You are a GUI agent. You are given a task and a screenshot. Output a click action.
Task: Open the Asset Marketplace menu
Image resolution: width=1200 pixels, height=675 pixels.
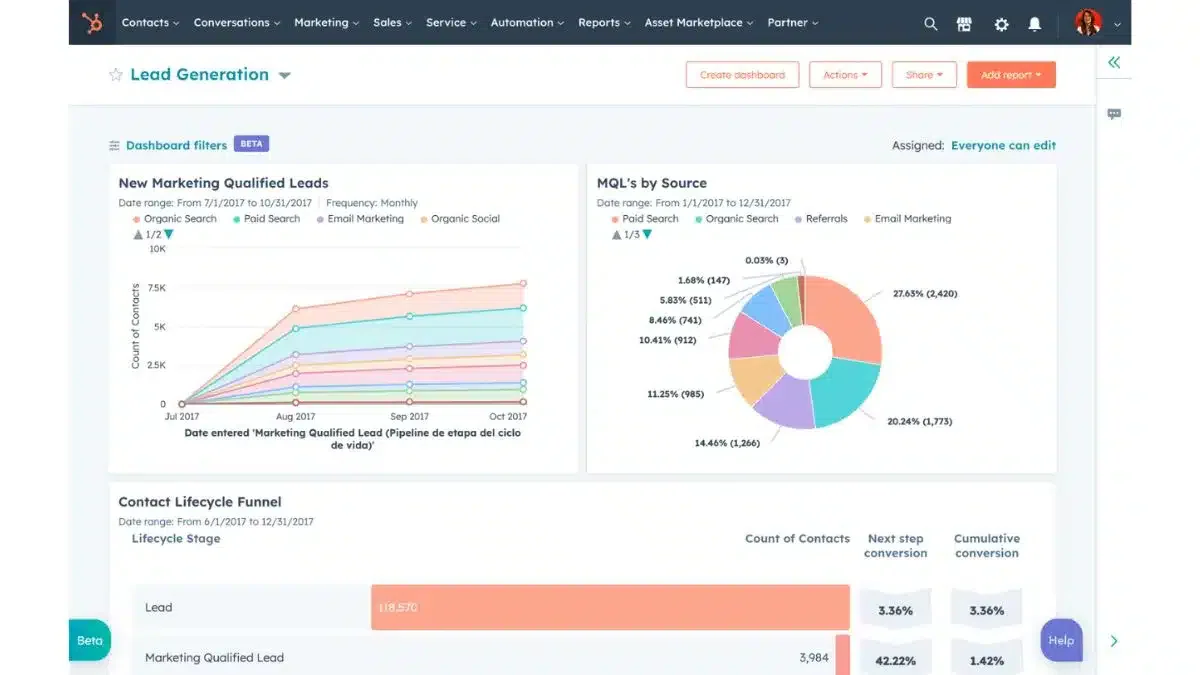click(x=699, y=22)
